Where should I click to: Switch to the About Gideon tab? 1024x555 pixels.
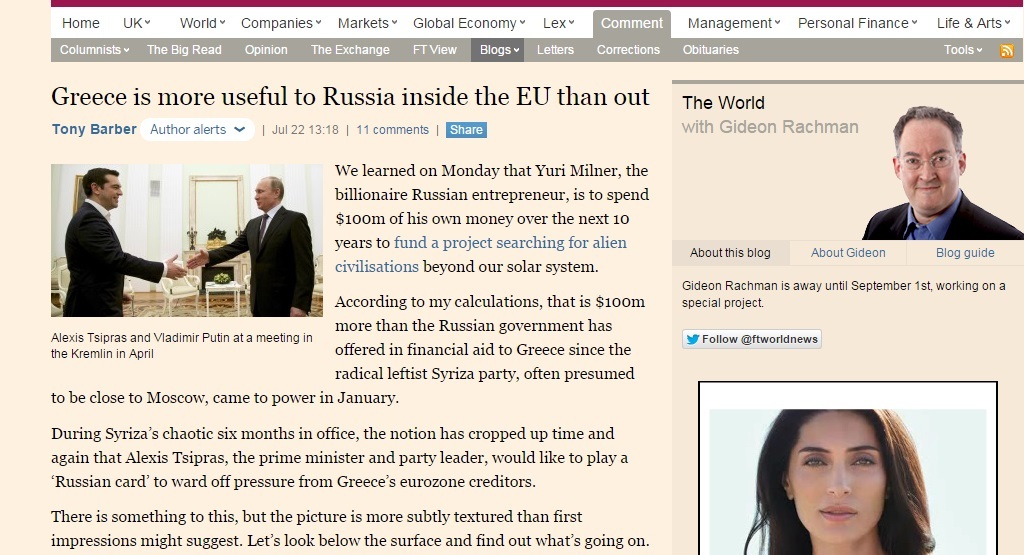click(848, 253)
